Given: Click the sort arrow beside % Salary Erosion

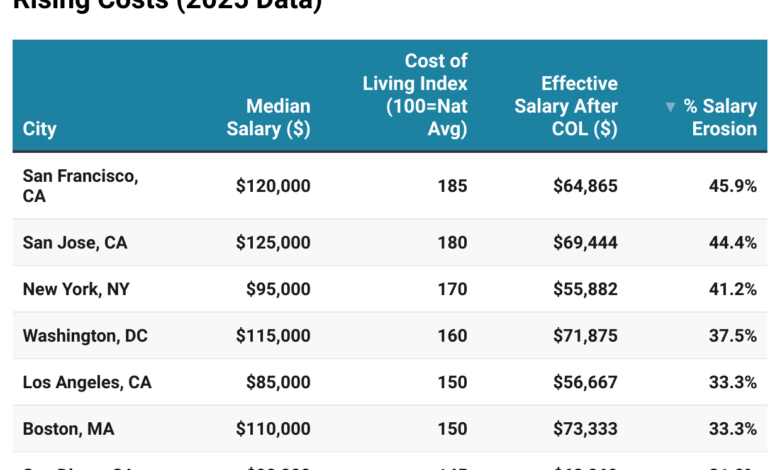Looking at the screenshot, I should tap(671, 107).
